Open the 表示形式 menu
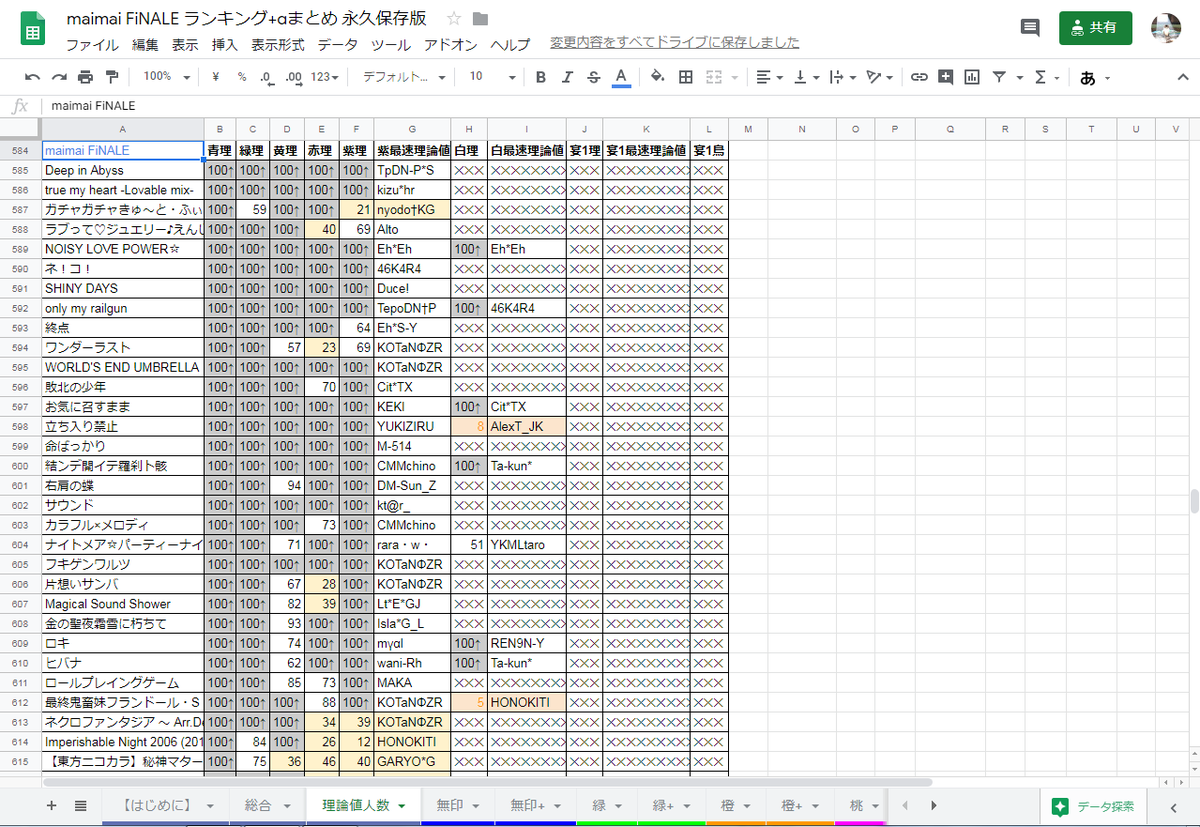The width and height of the screenshot is (1200, 827). [x=278, y=44]
